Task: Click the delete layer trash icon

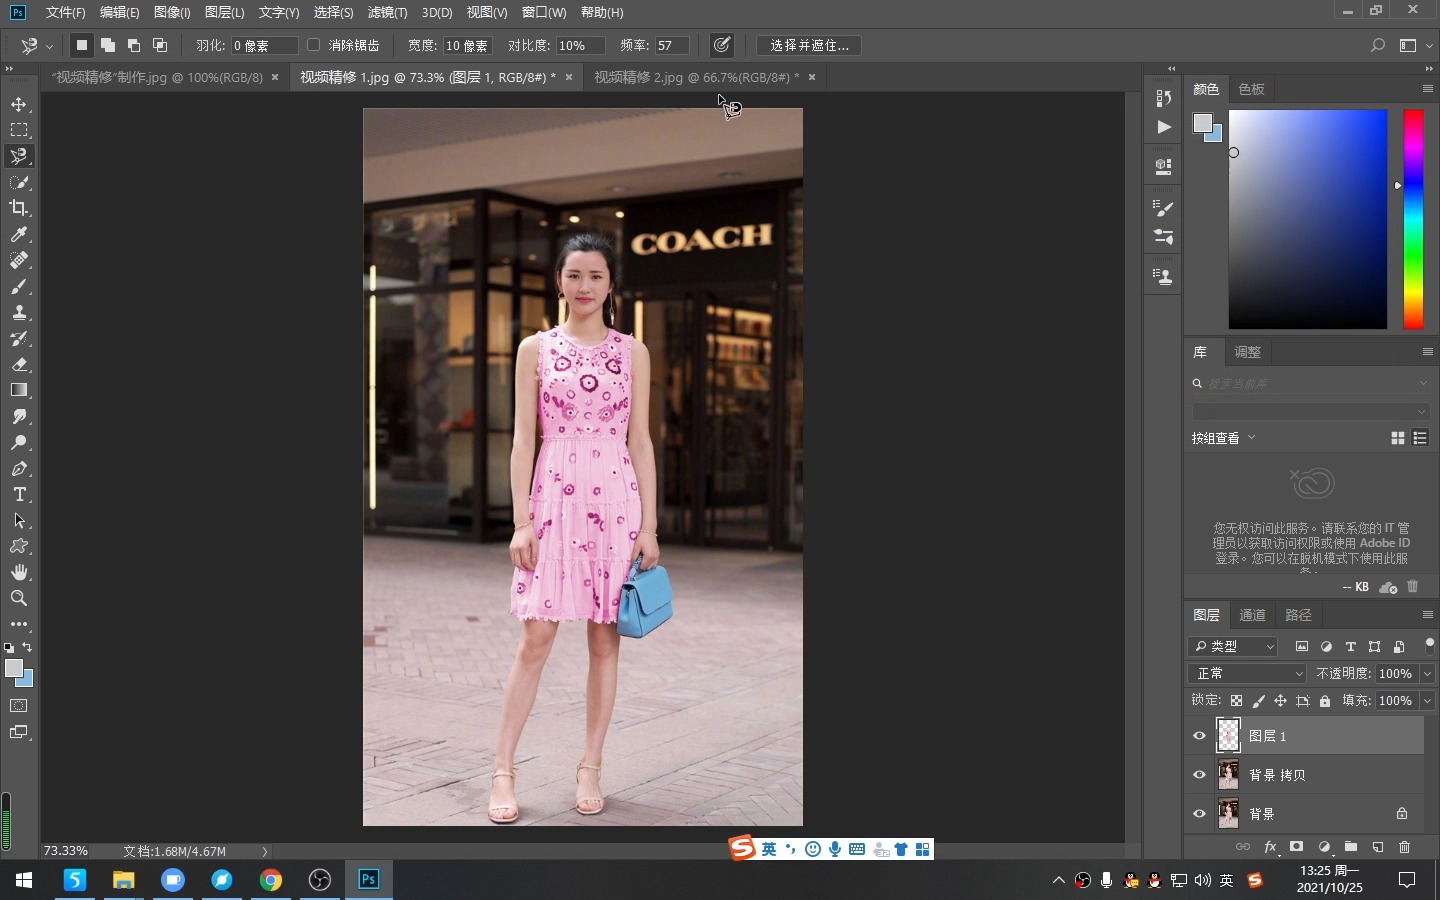Action: (x=1404, y=847)
